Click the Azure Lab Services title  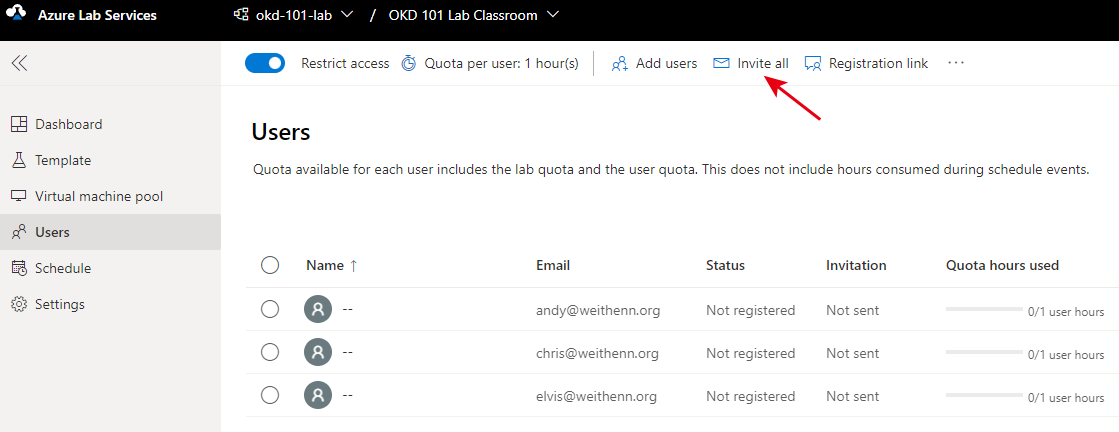[x=97, y=15]
